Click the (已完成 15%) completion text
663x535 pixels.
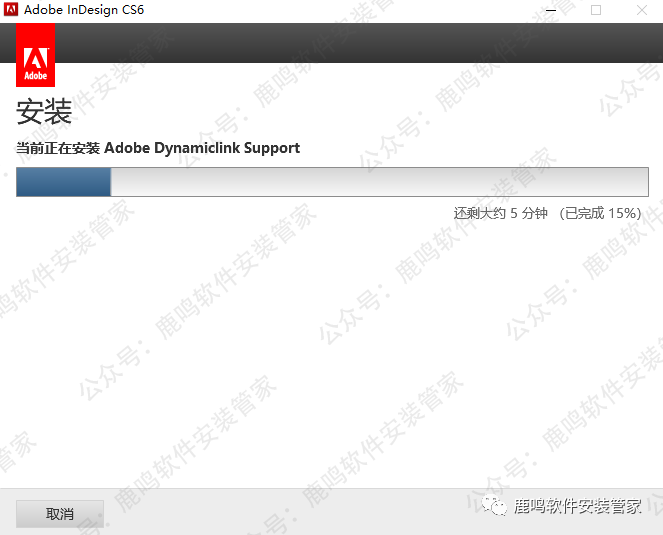(x=600, y=213)
